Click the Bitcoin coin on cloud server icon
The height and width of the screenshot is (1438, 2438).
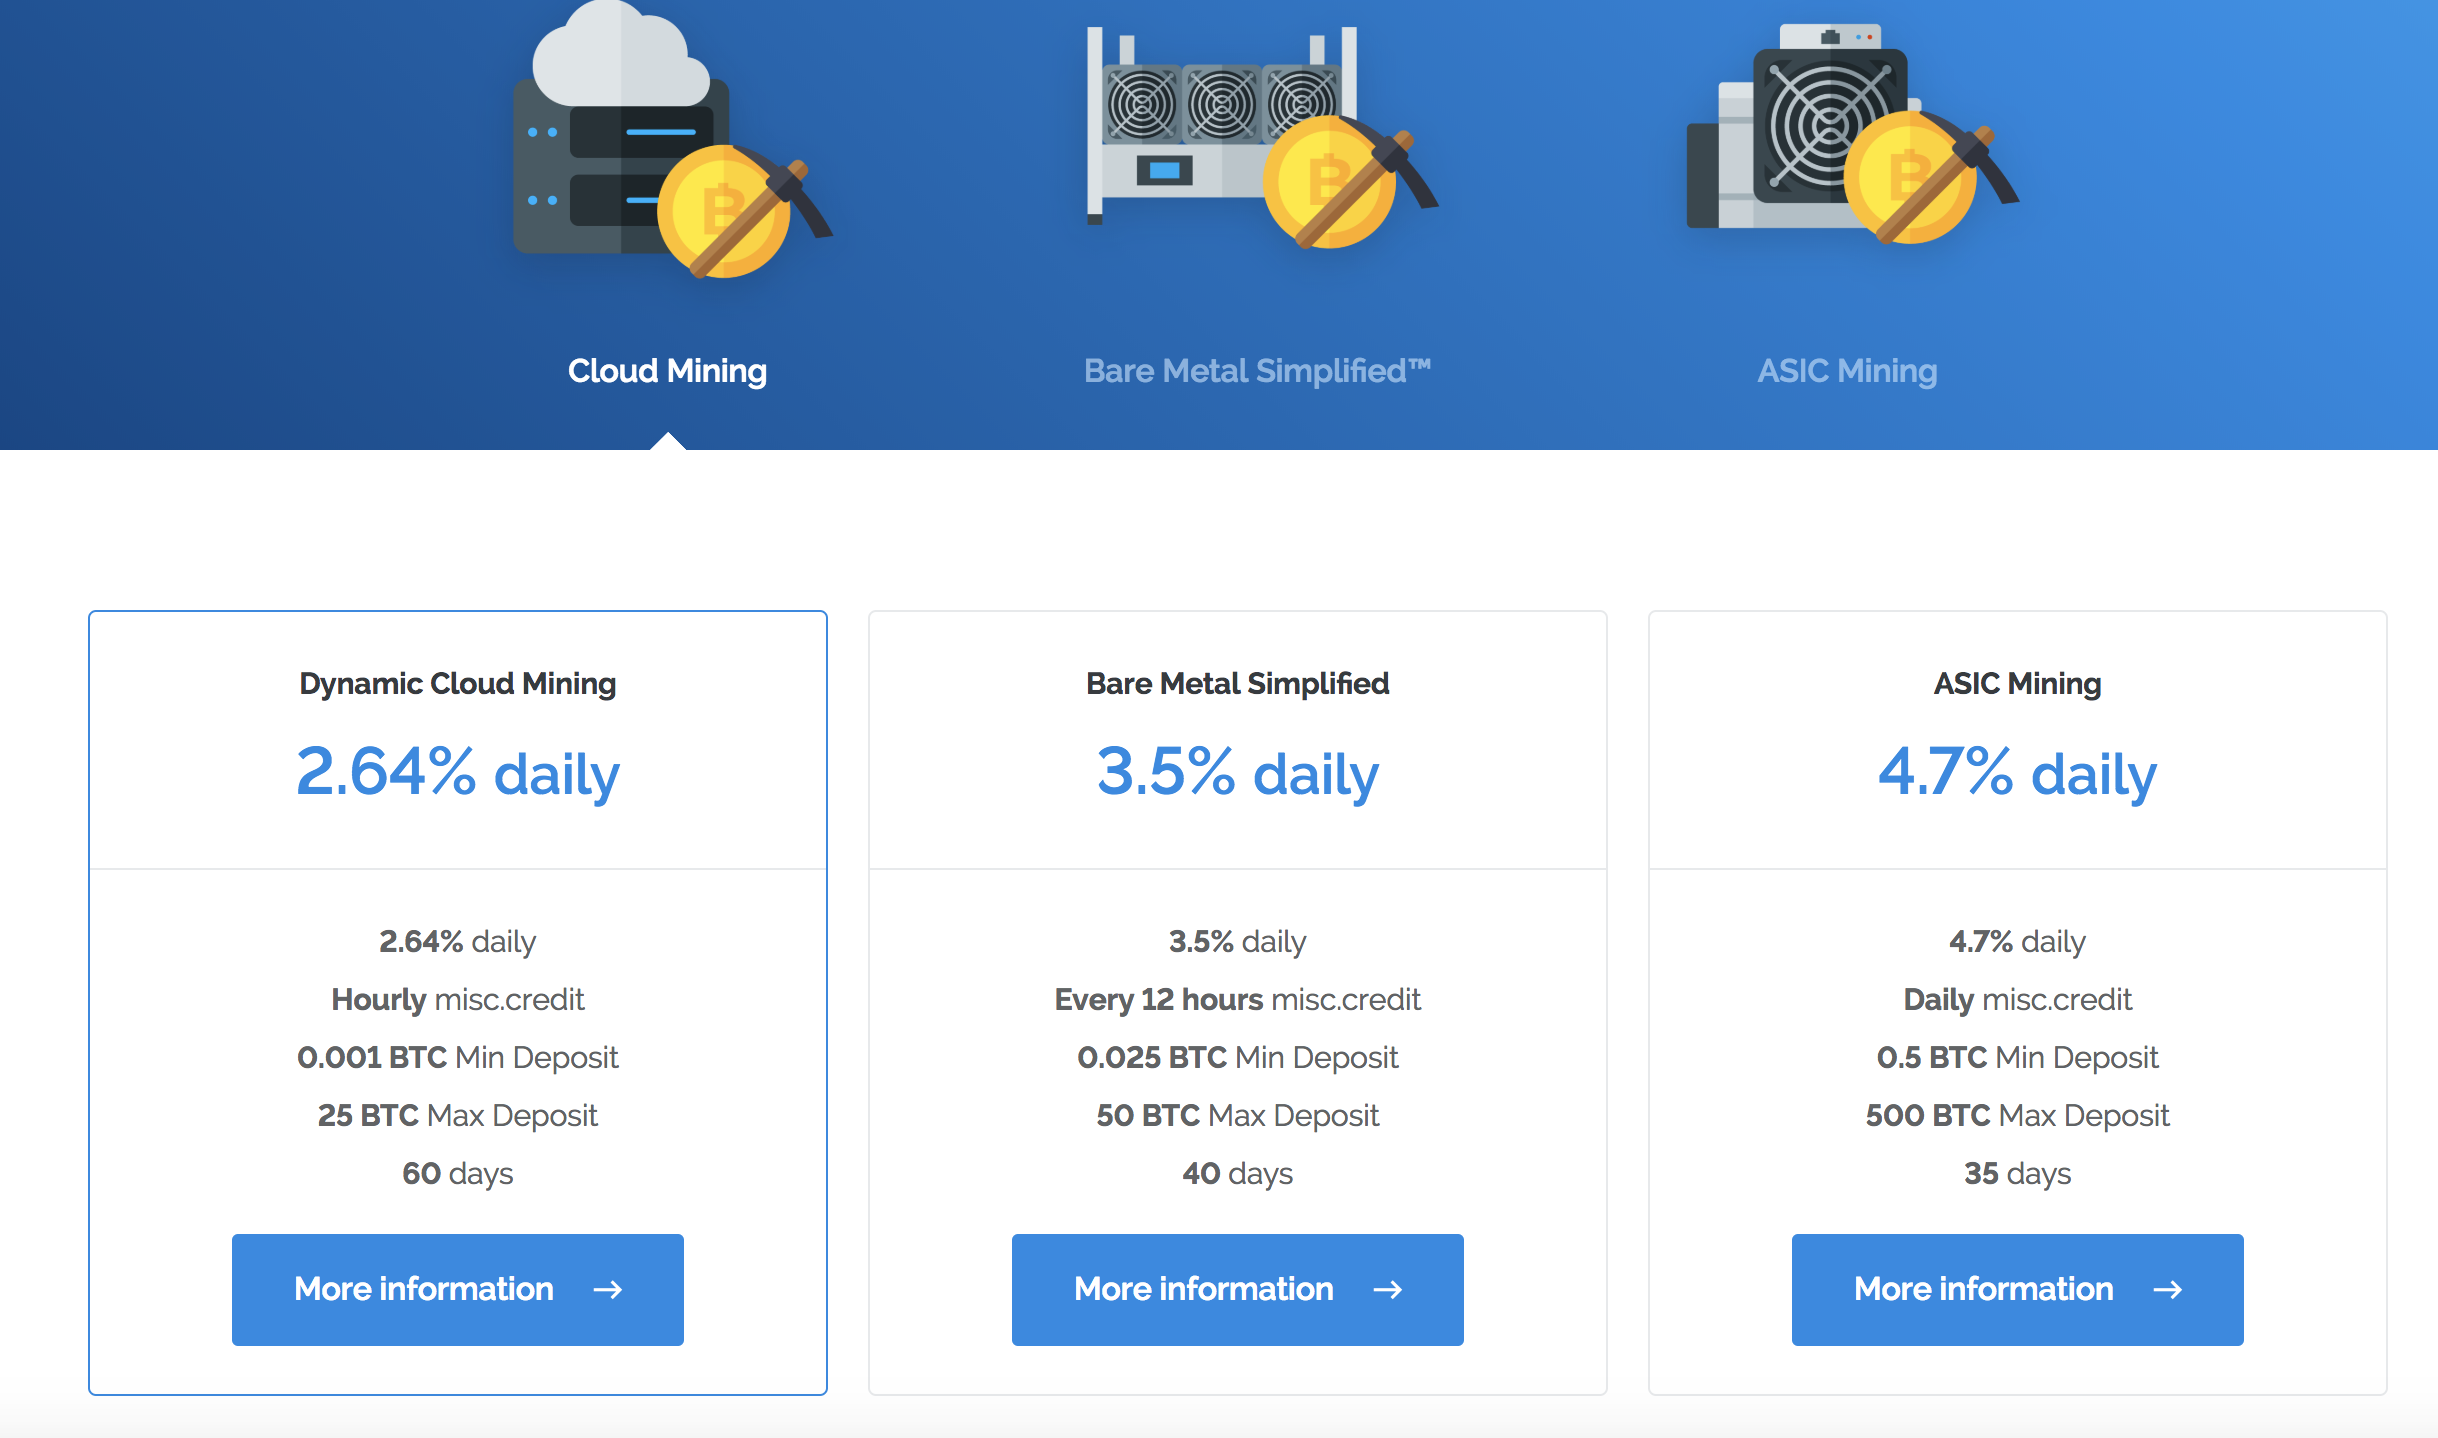tap(722, 212)
